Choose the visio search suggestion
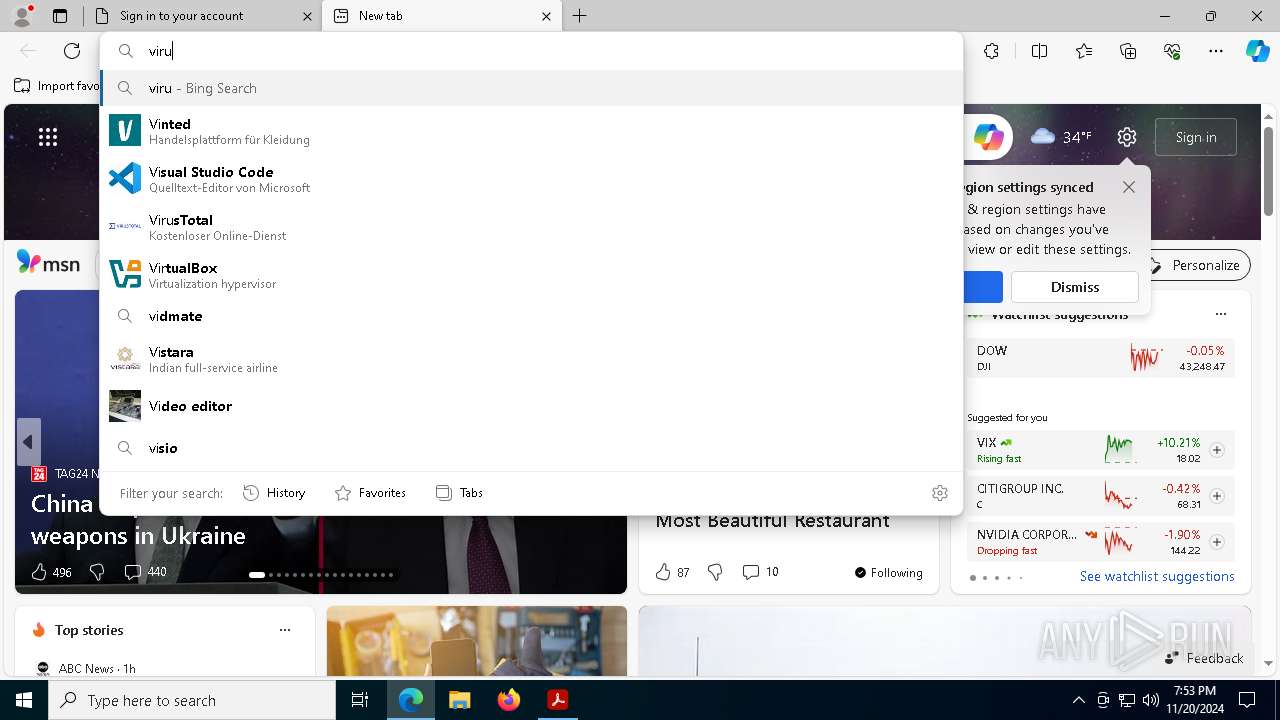 (532, 448)
